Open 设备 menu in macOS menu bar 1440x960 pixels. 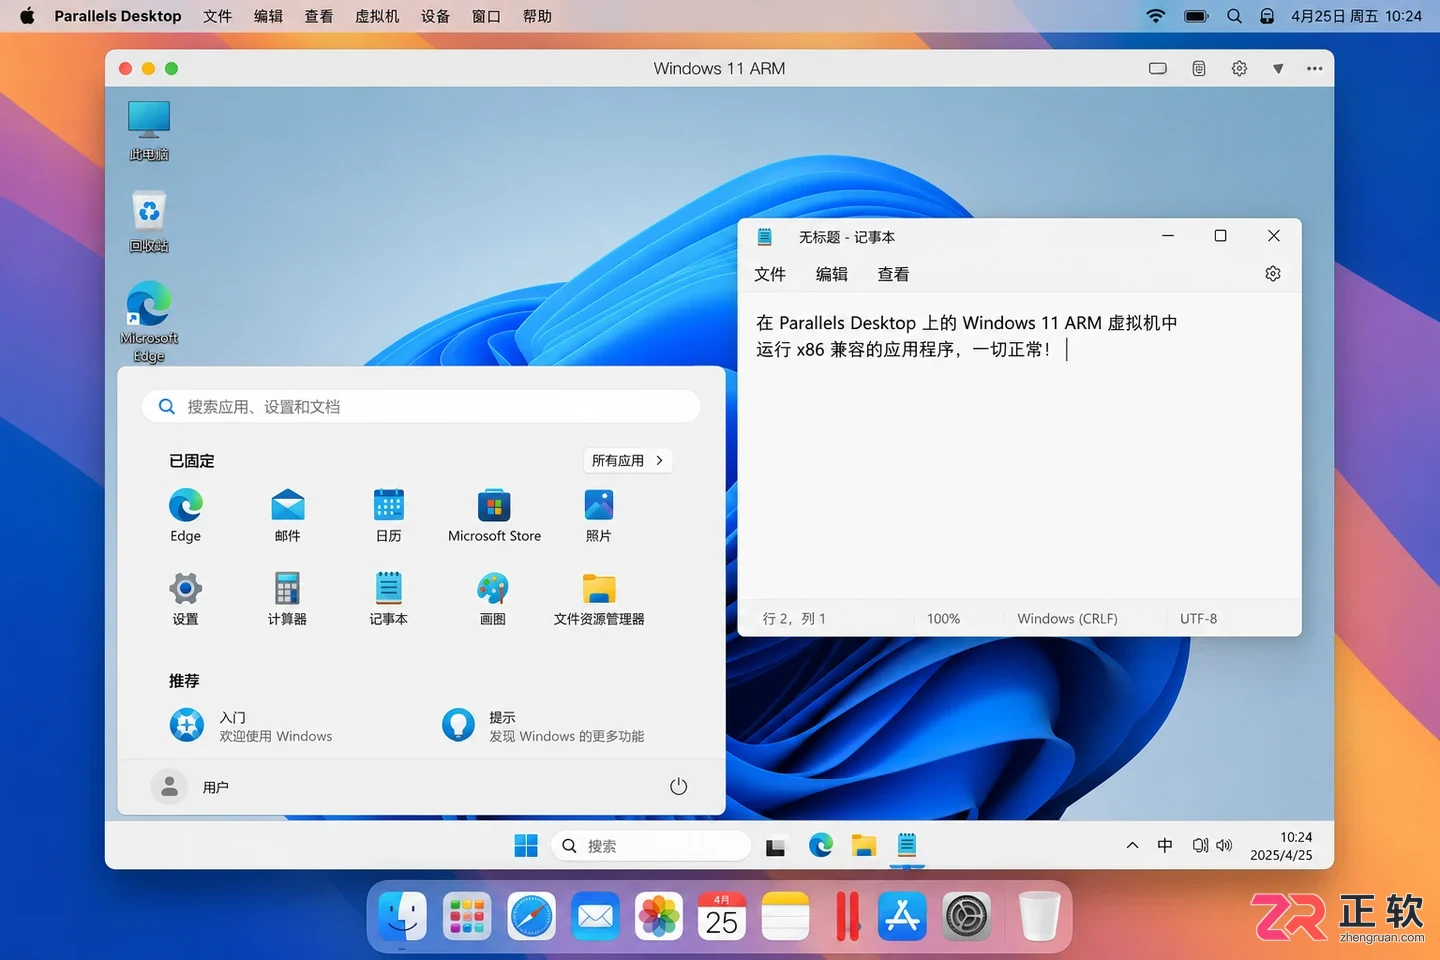click(435, 16)
